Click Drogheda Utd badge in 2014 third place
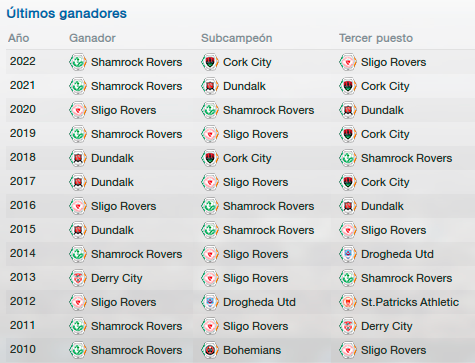 (x=348, y=254)
